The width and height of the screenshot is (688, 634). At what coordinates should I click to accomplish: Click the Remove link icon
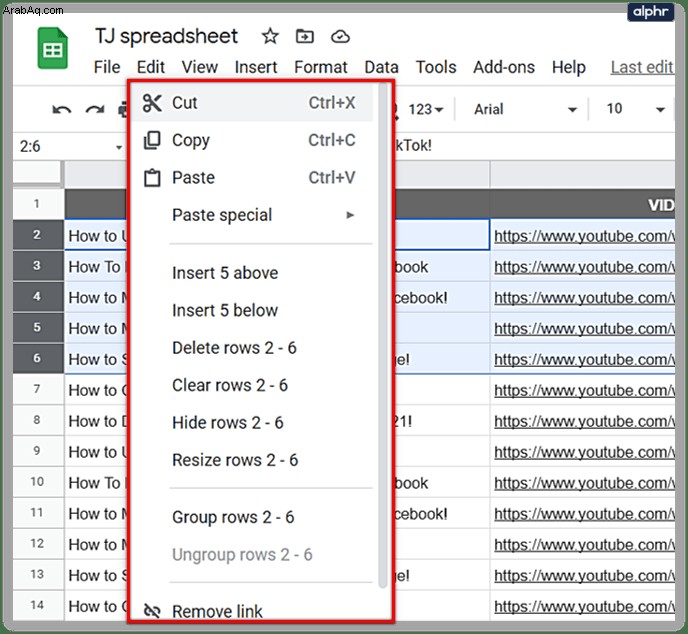152,611
